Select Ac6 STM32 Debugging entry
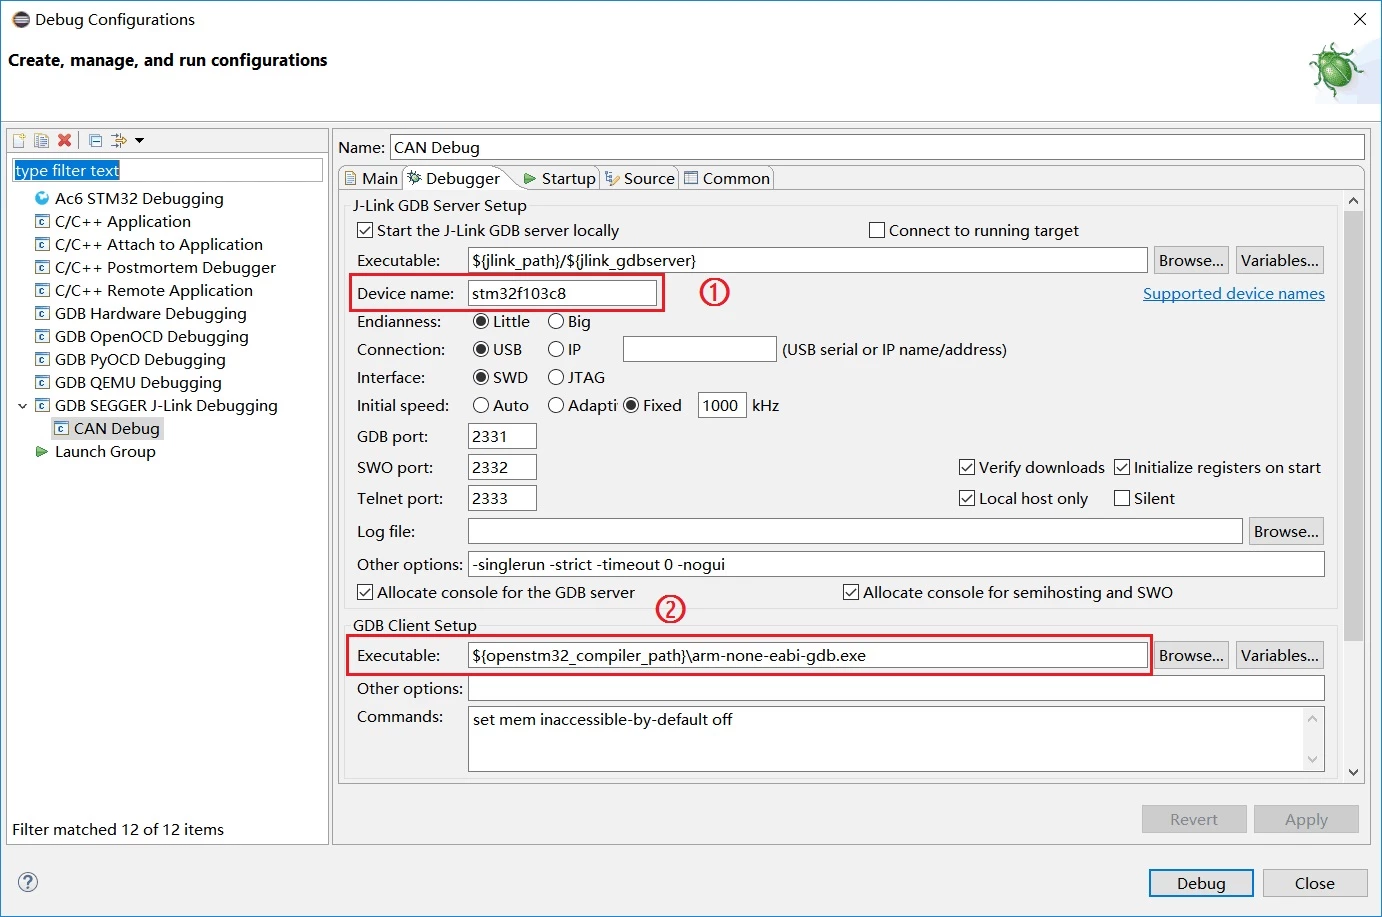This screenshot has height=917, width=1382. click(x=139, y=198)
